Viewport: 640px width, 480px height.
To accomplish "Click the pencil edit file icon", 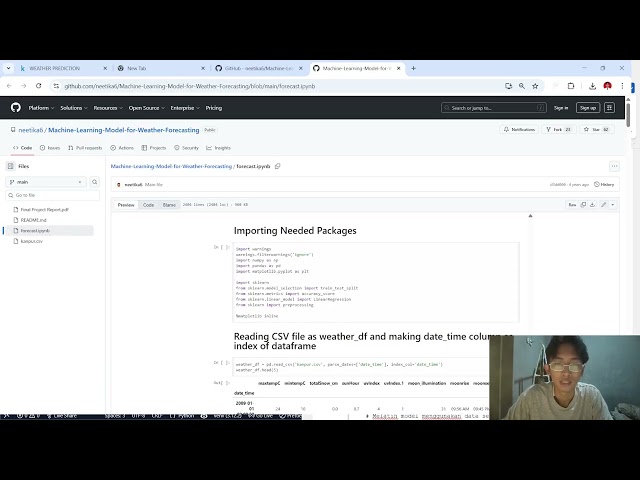I will 603,204.
